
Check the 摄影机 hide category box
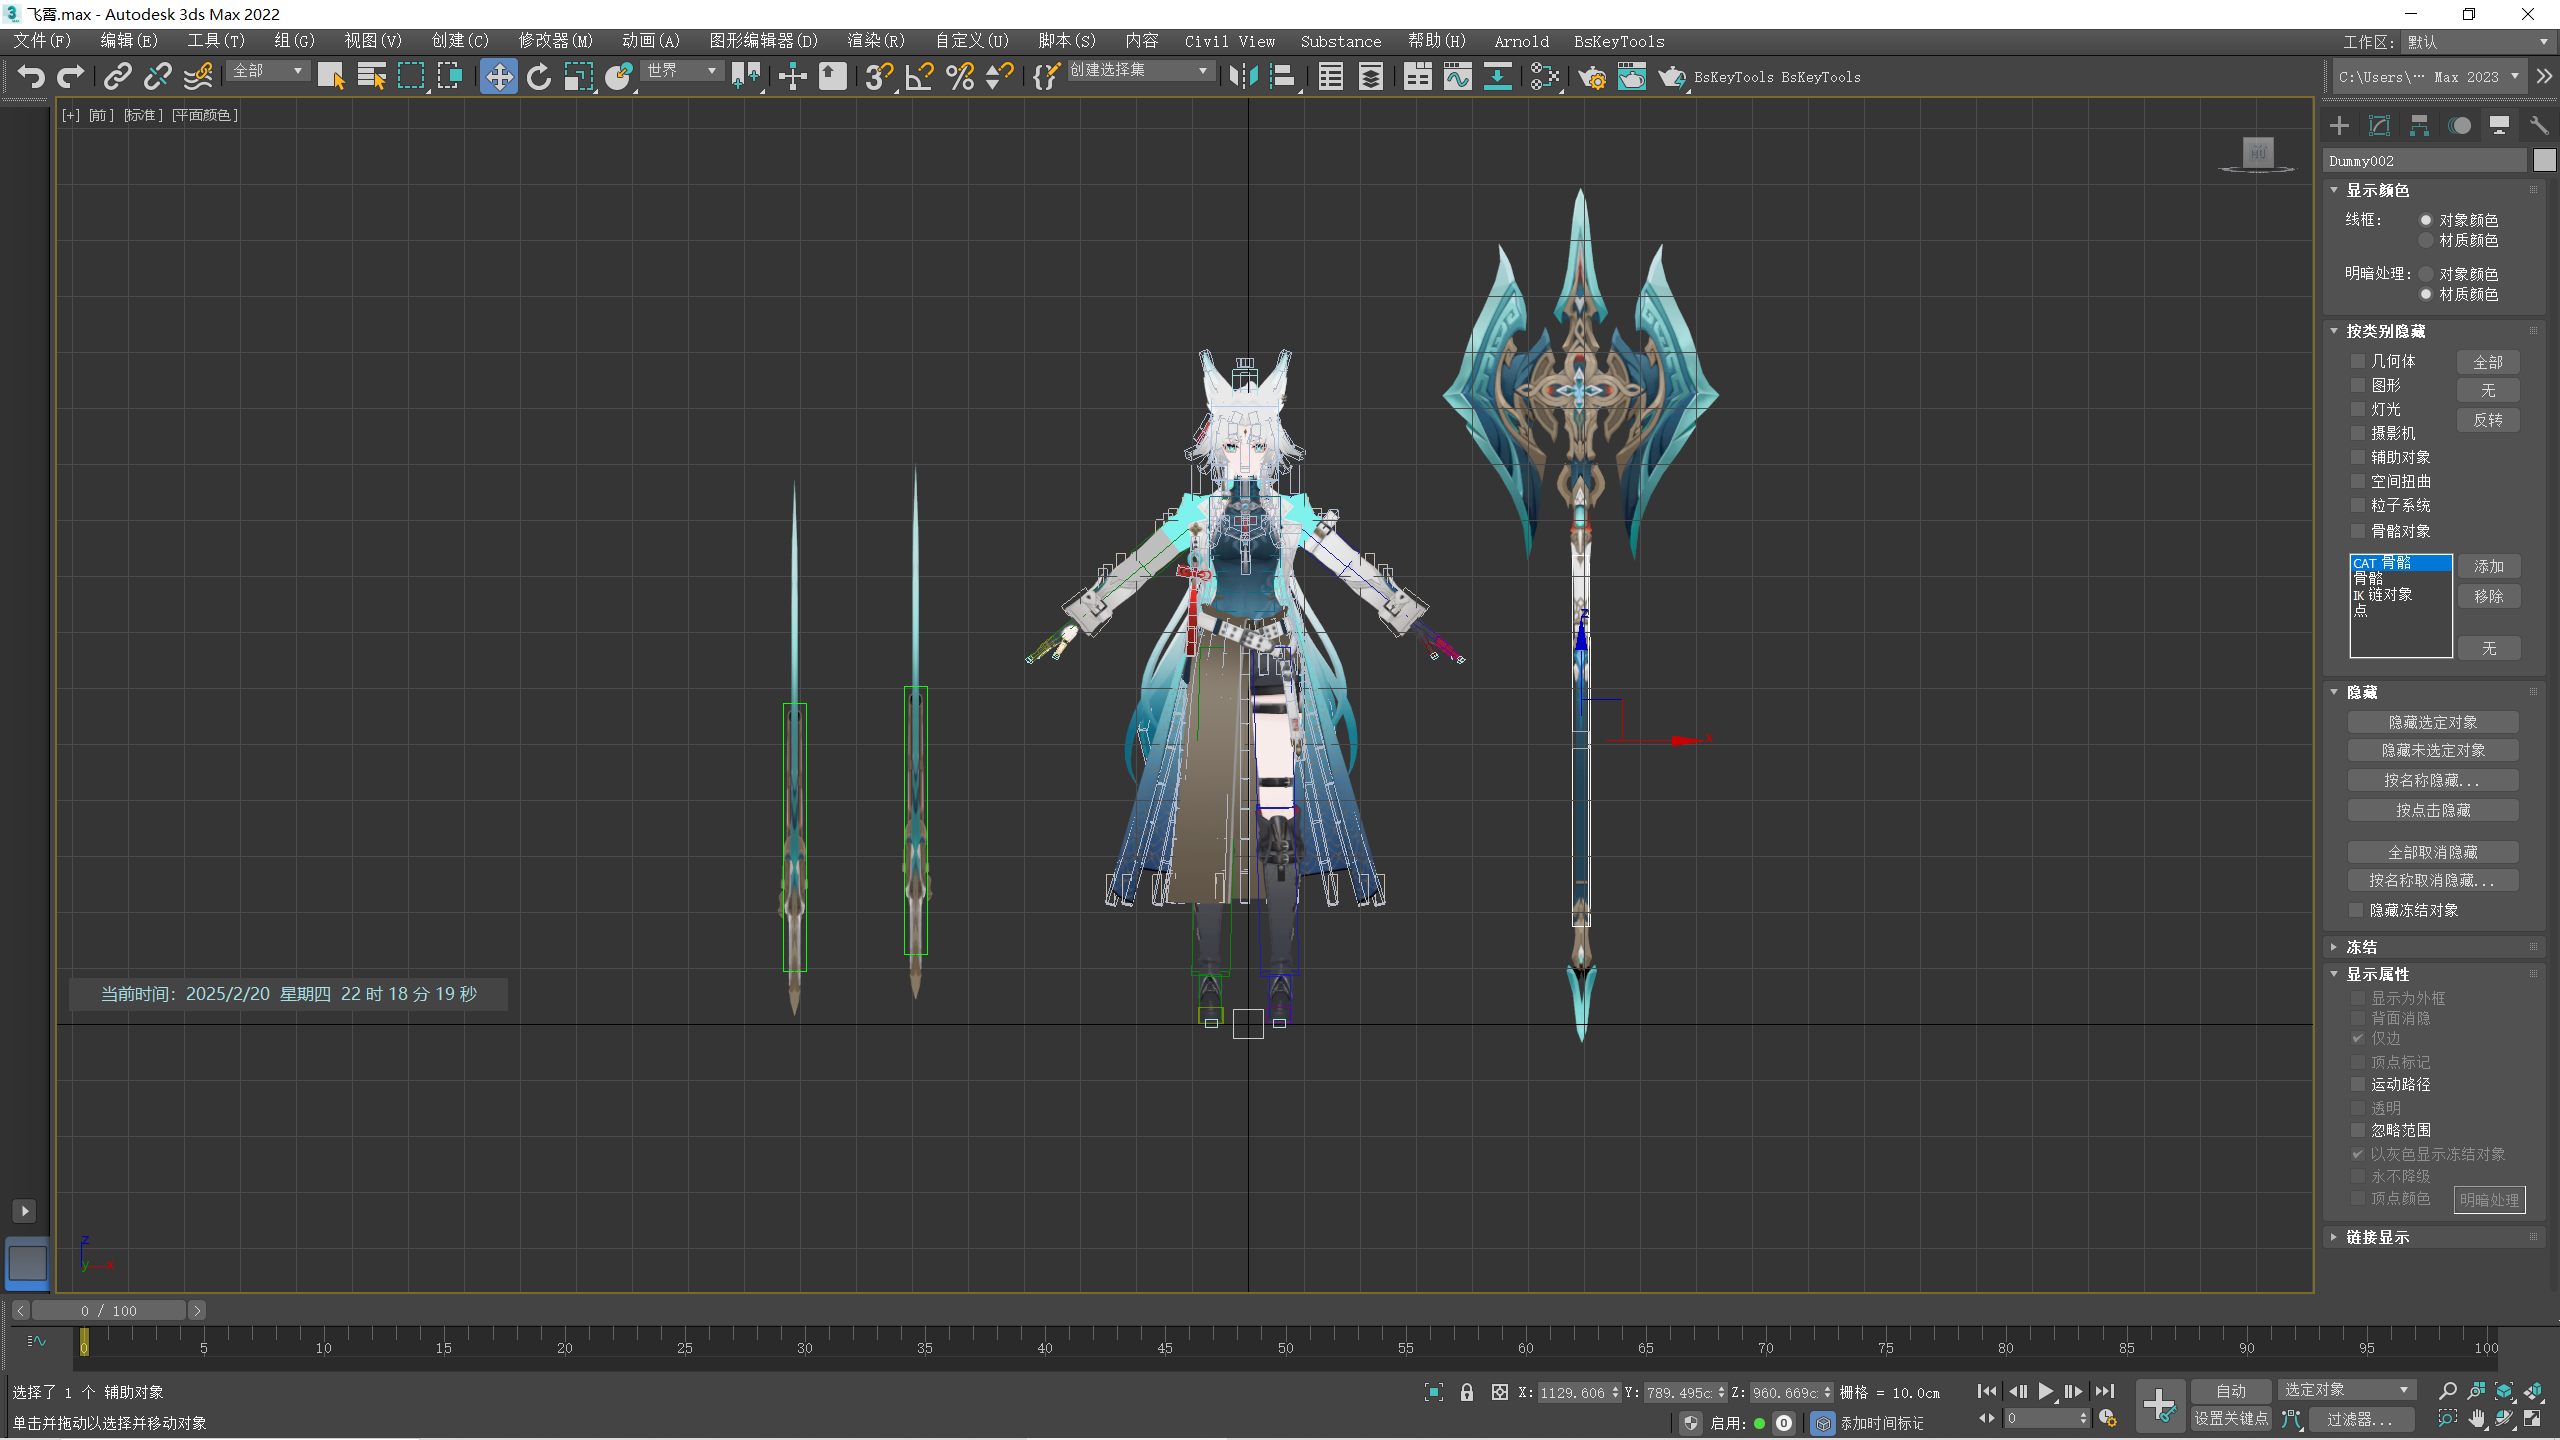coord(2358,433)
